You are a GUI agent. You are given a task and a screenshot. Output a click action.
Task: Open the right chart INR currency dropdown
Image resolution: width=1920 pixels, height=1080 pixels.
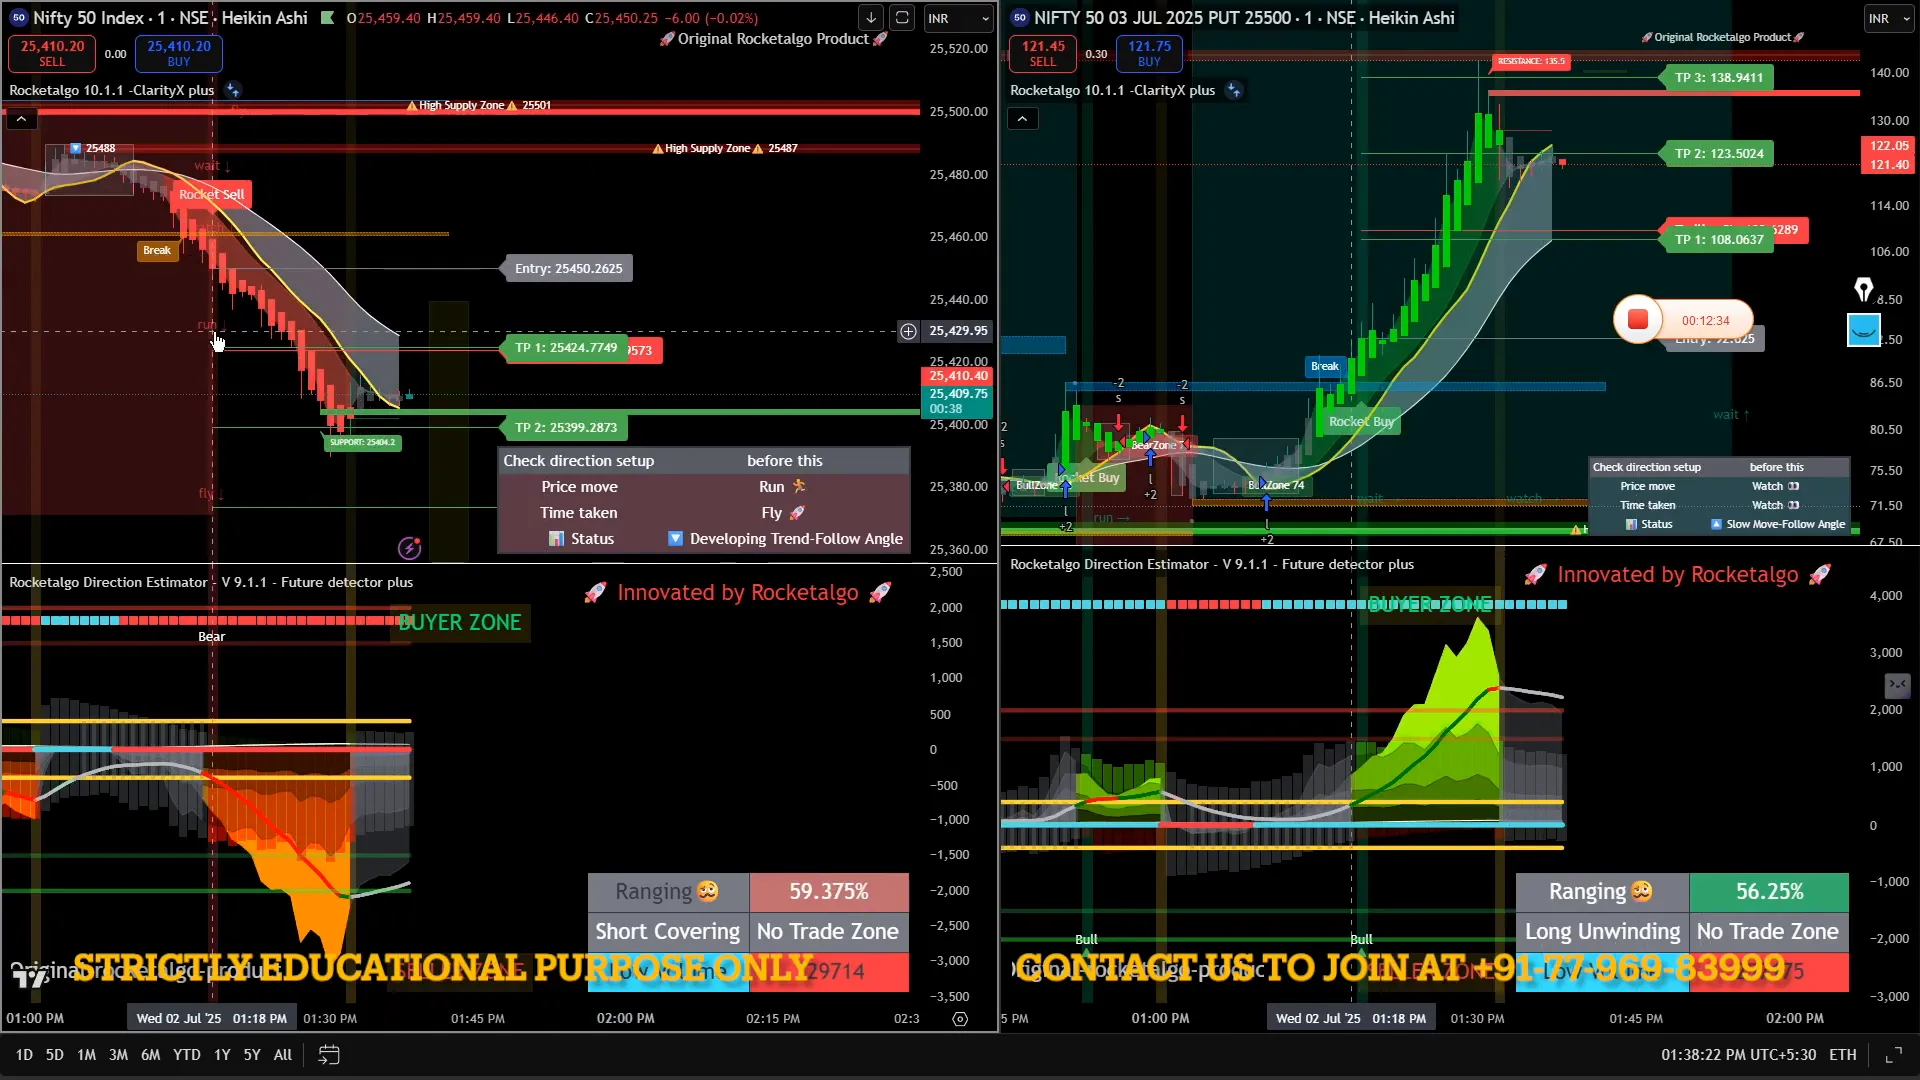(x=1888, y=18)
